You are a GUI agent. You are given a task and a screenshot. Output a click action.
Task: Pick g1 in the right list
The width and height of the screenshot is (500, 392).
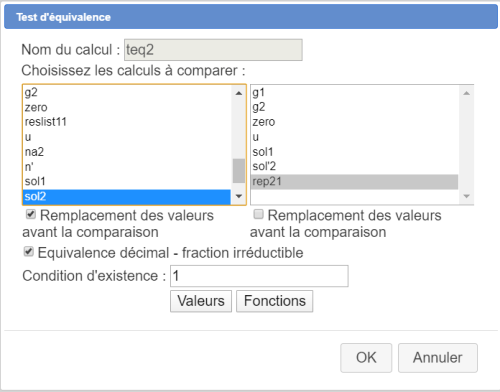[x=354, y=92]
